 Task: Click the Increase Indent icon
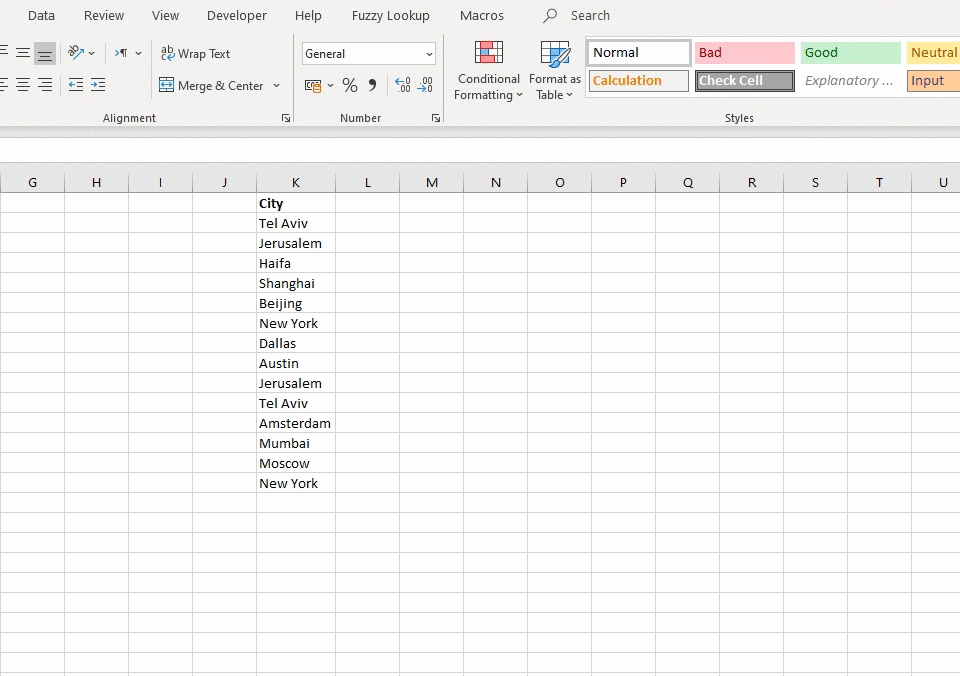pyautogui.click(x=98, y=86)
